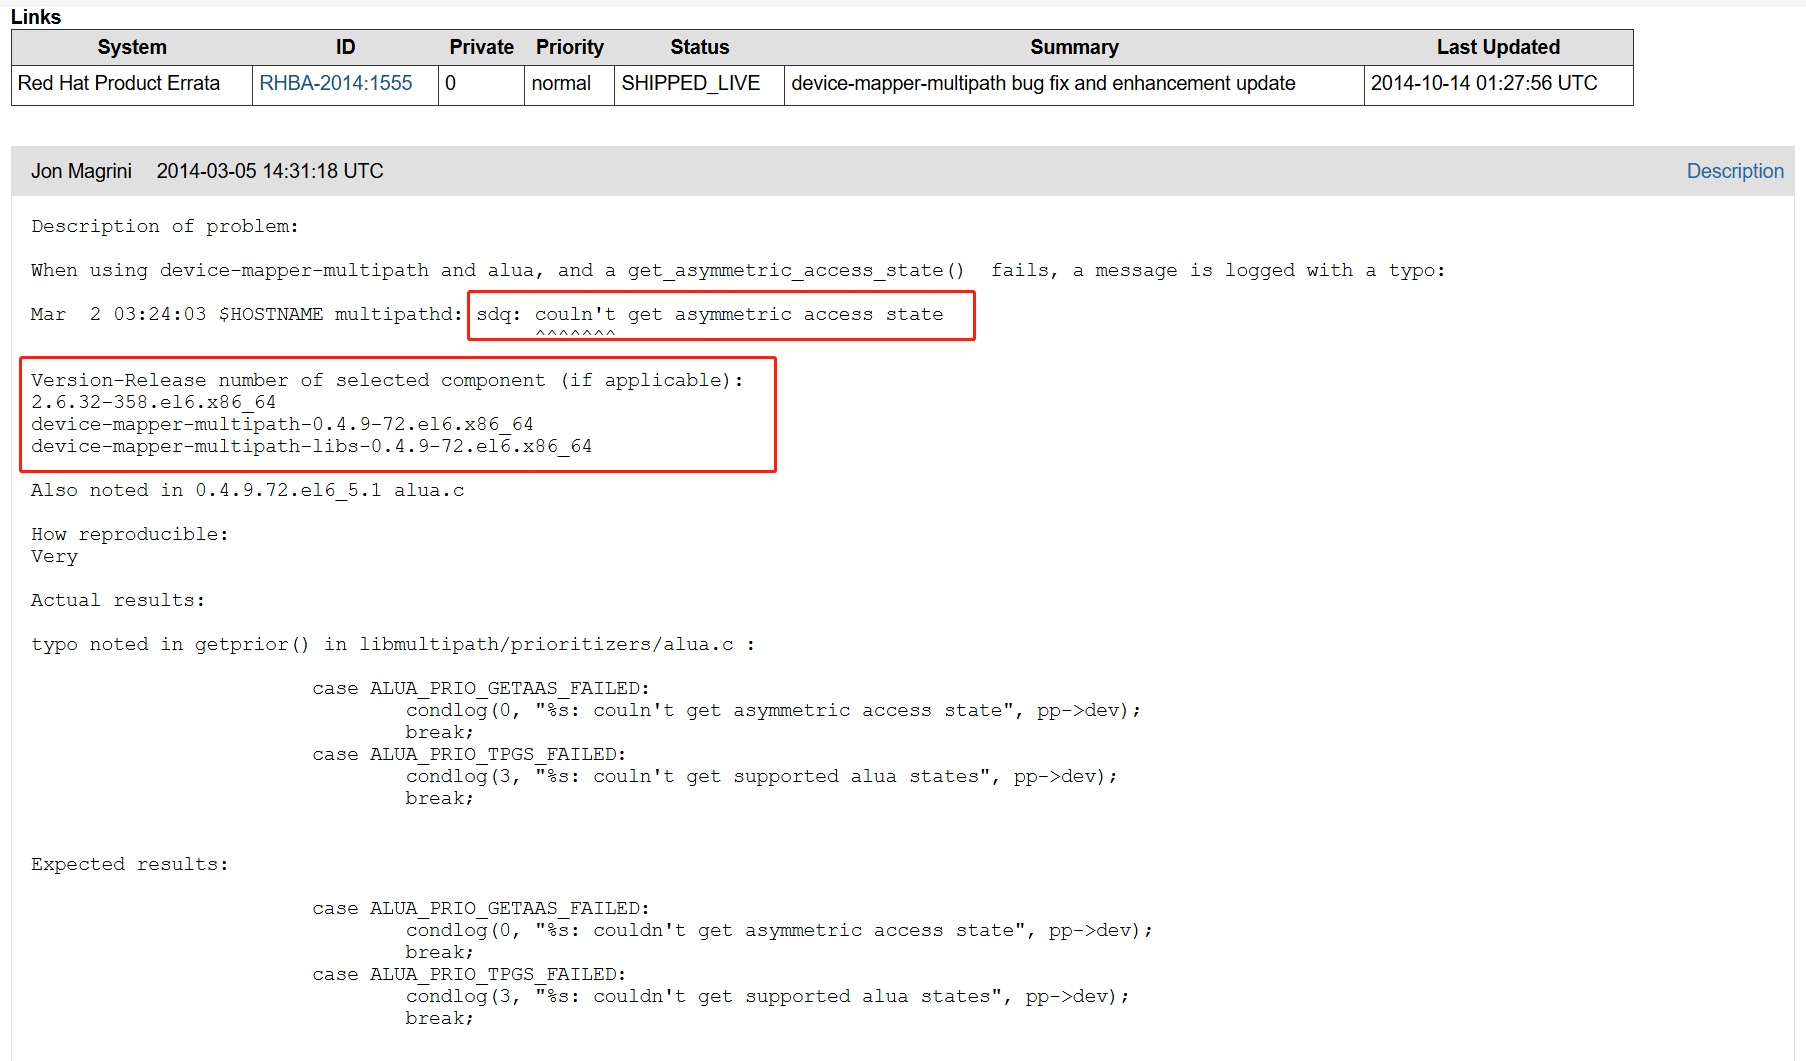This screenshot has width=1806, height=1061.
Task: Click the 'Also noted in 0.4.9.72.el6_5.1 alua.c' line
Action: [x=248, y=491]
